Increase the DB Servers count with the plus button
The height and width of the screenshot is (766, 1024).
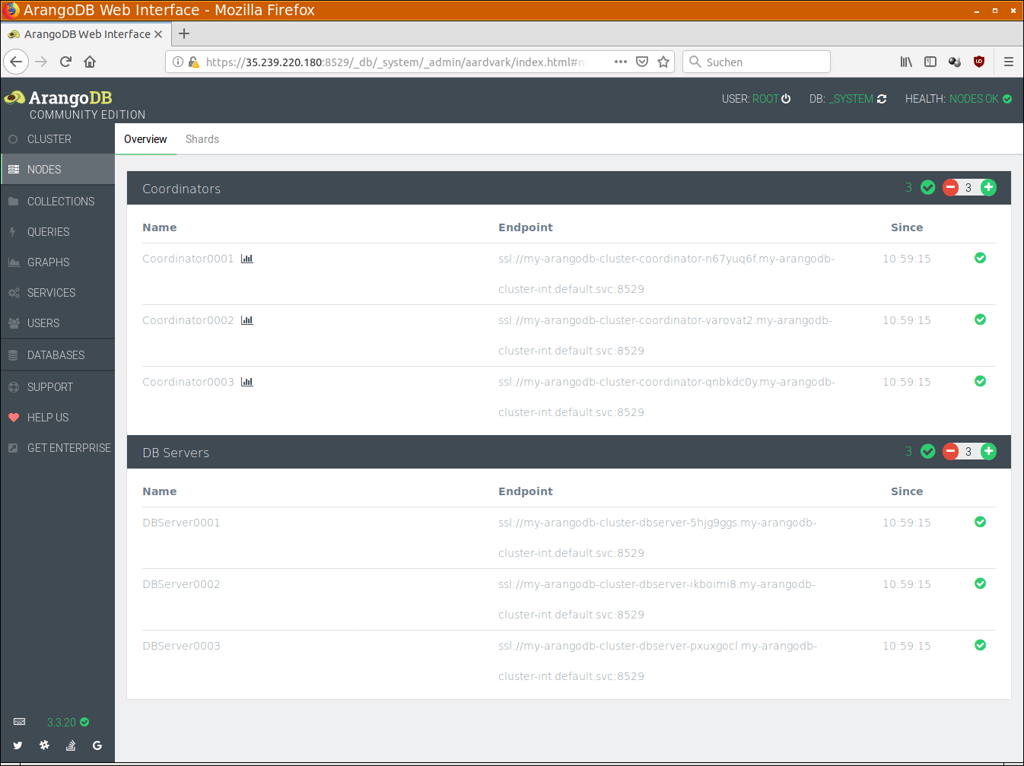coord(988,451)
